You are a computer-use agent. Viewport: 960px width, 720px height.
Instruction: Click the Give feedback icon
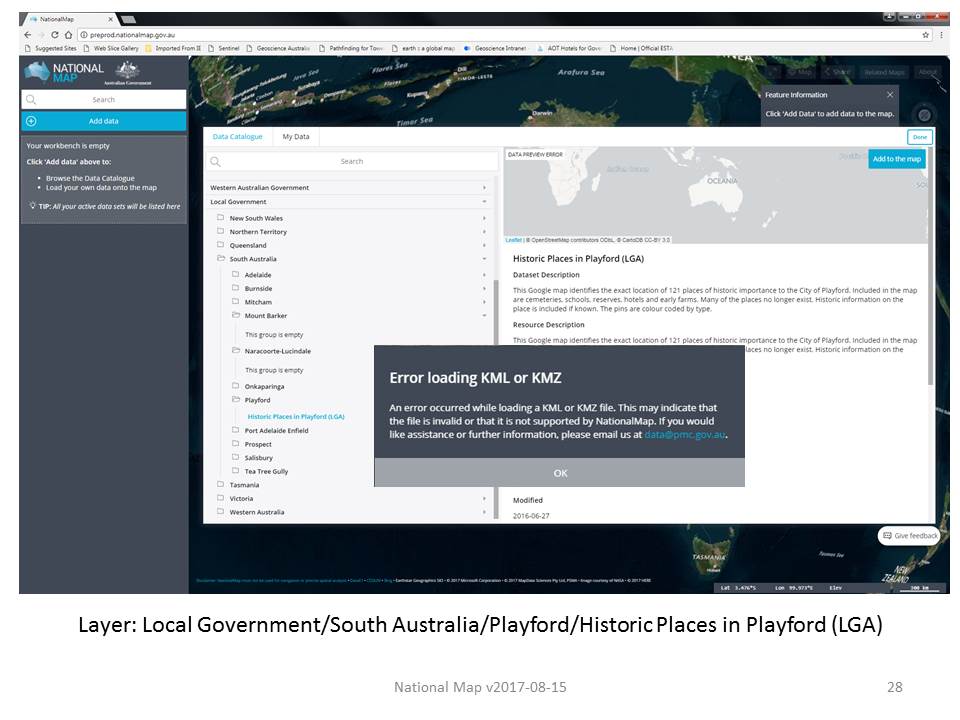click(x=887, y=536)
